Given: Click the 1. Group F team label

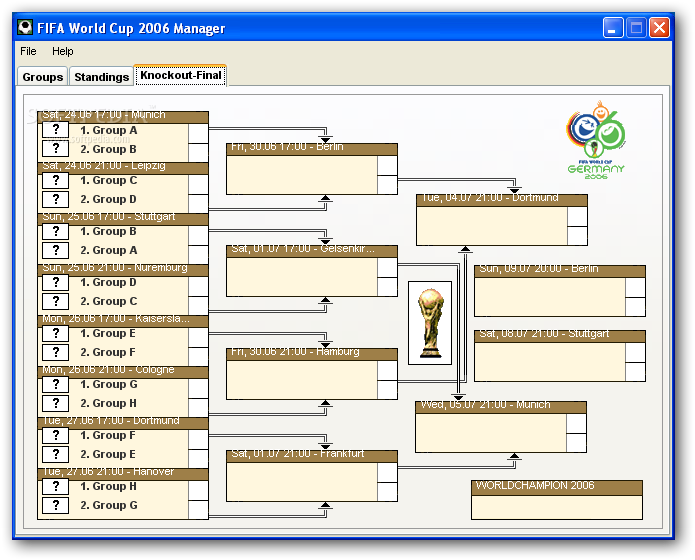Looking at the screenshot, I should tap(108, 435).
